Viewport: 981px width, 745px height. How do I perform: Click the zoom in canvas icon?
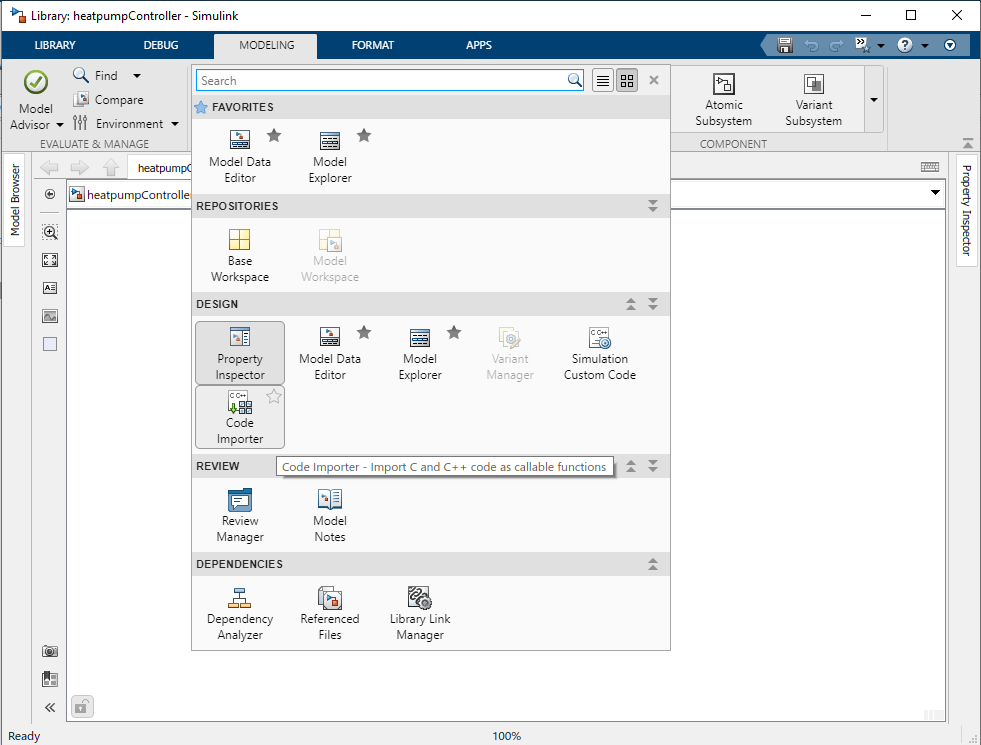click(50, 233)
